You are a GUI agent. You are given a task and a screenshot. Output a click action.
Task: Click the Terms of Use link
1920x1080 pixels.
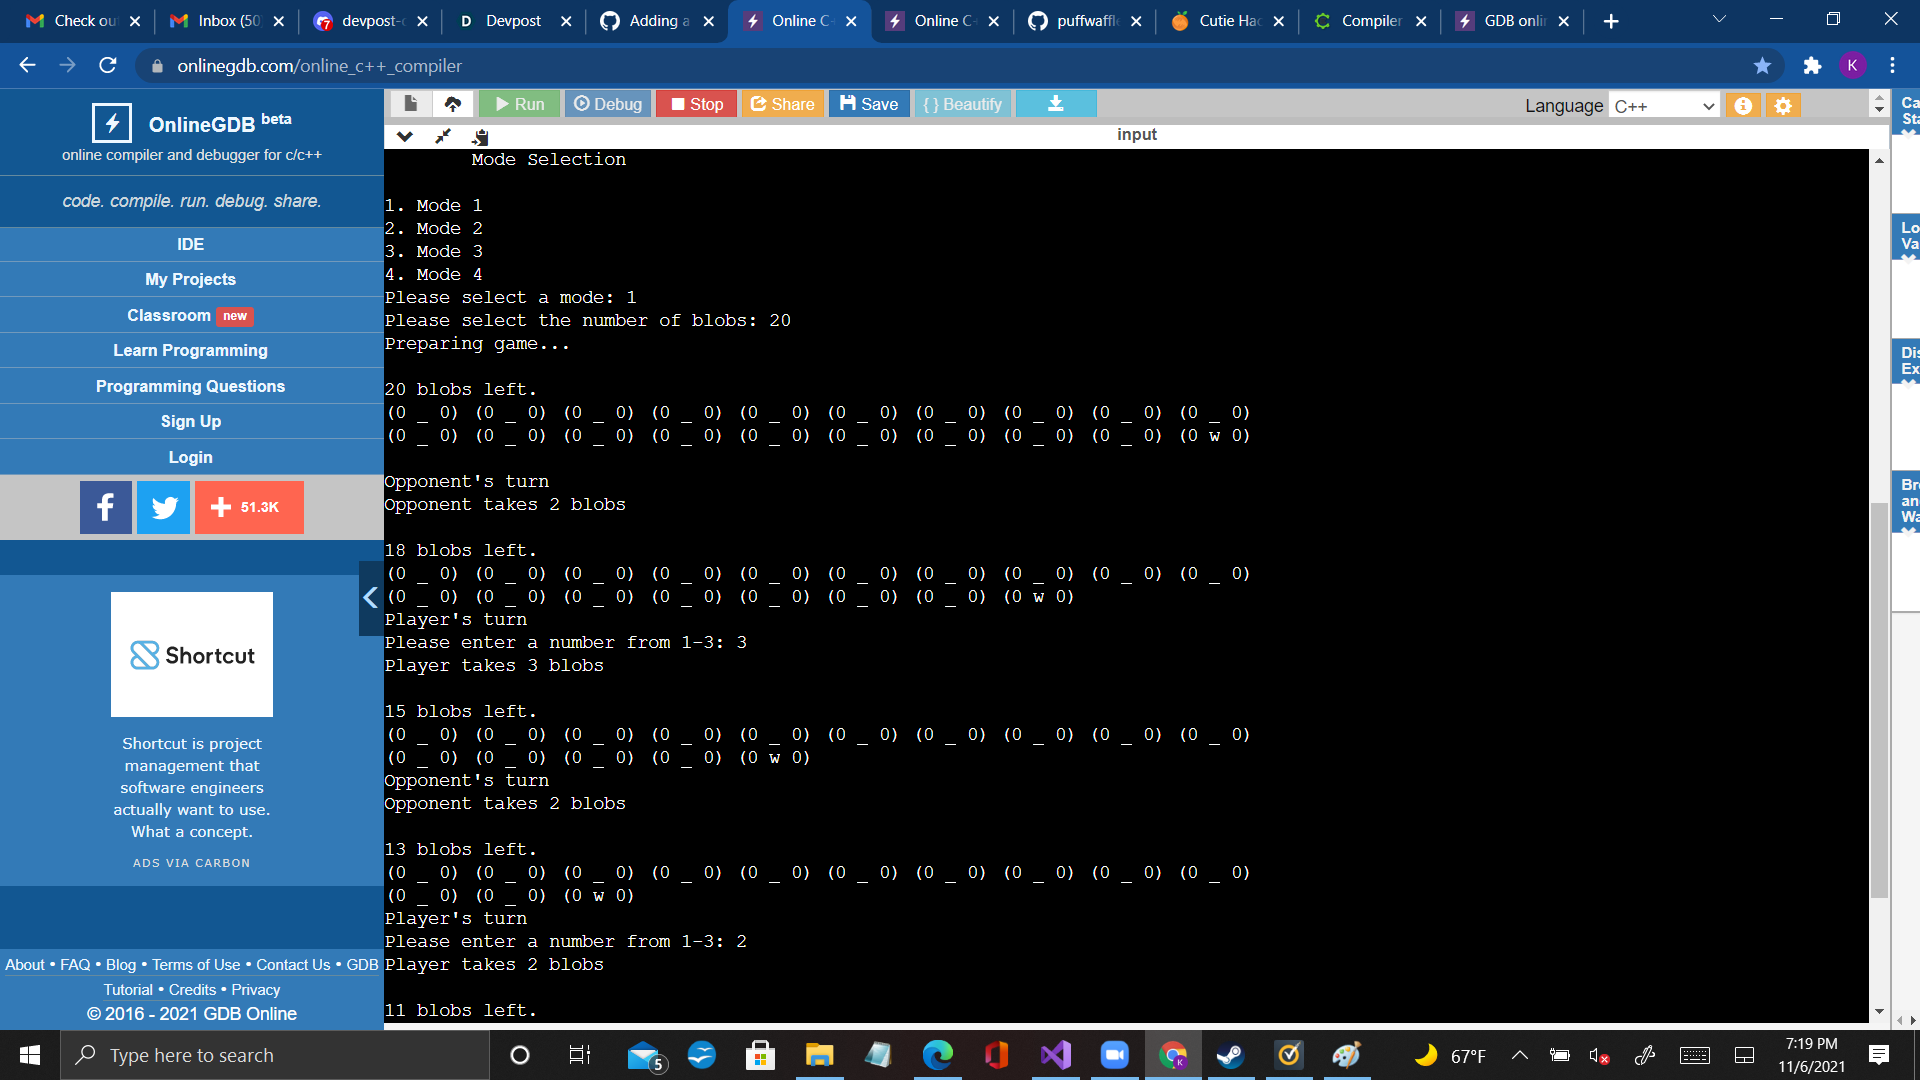click(x=196, y=964)
